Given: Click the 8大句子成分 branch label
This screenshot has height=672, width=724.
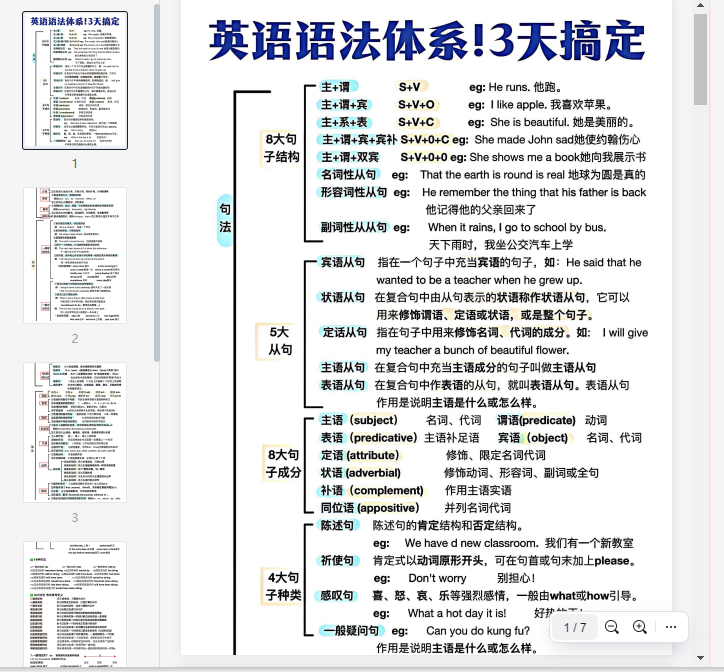Looking at the screenshot, I should (283, 463).
